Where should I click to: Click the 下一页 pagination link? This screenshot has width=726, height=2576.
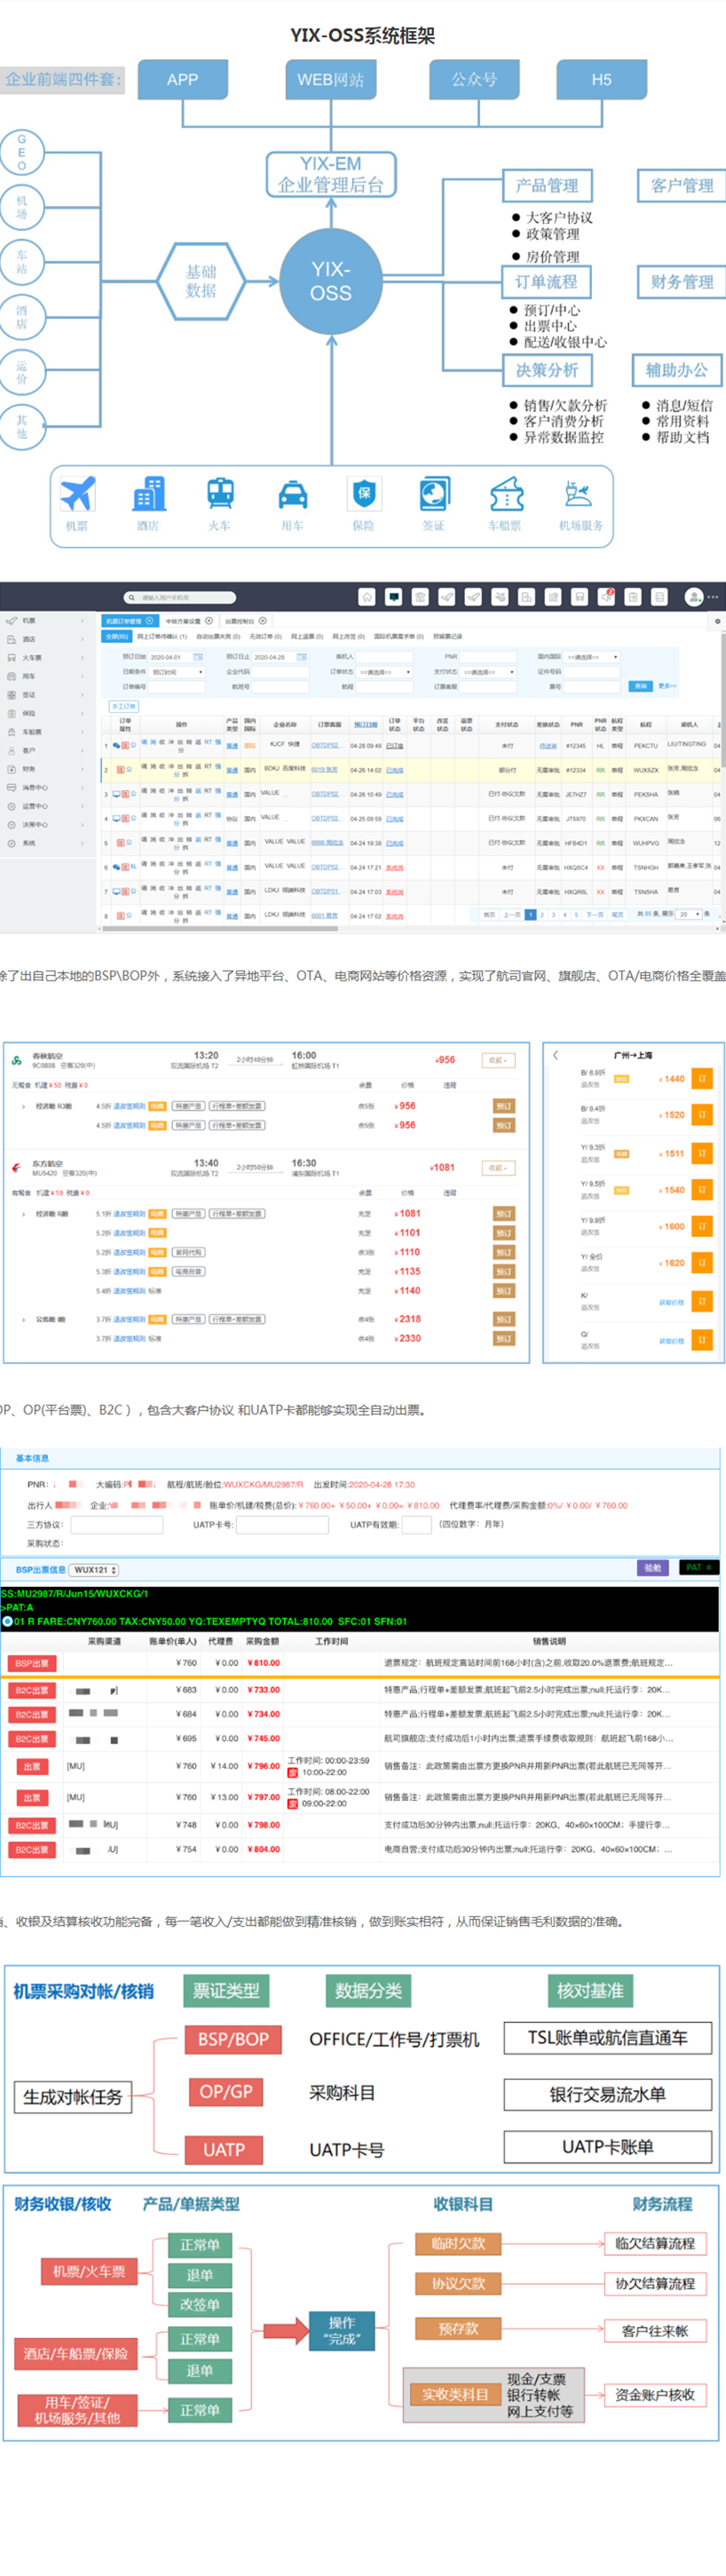pos(594,915)
